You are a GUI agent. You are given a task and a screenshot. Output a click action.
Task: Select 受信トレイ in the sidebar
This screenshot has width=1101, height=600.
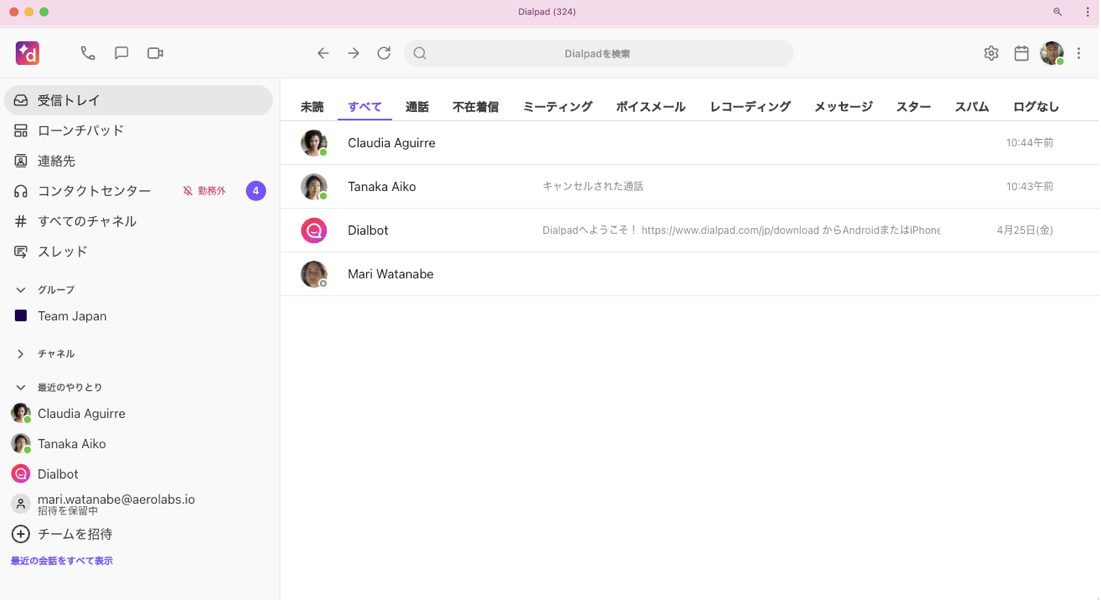[138, 100]
